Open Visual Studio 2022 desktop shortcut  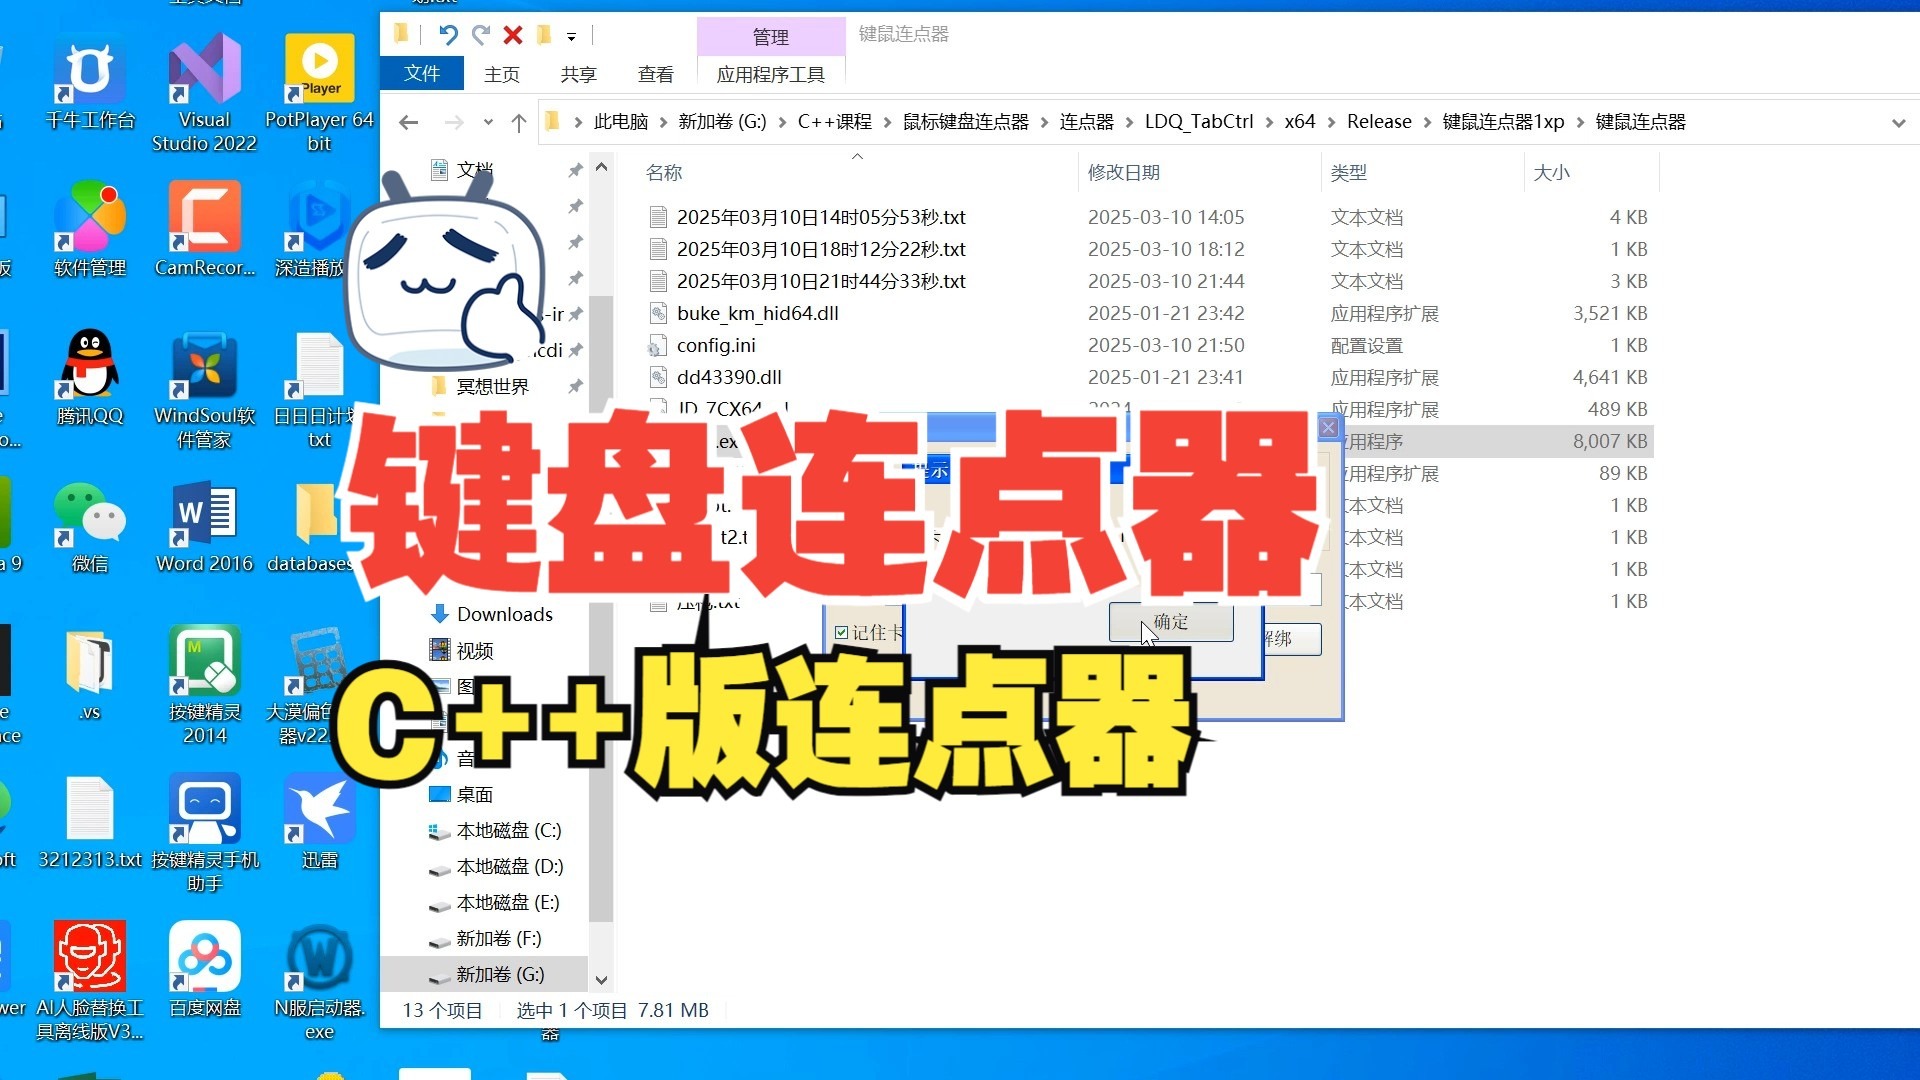204,92
